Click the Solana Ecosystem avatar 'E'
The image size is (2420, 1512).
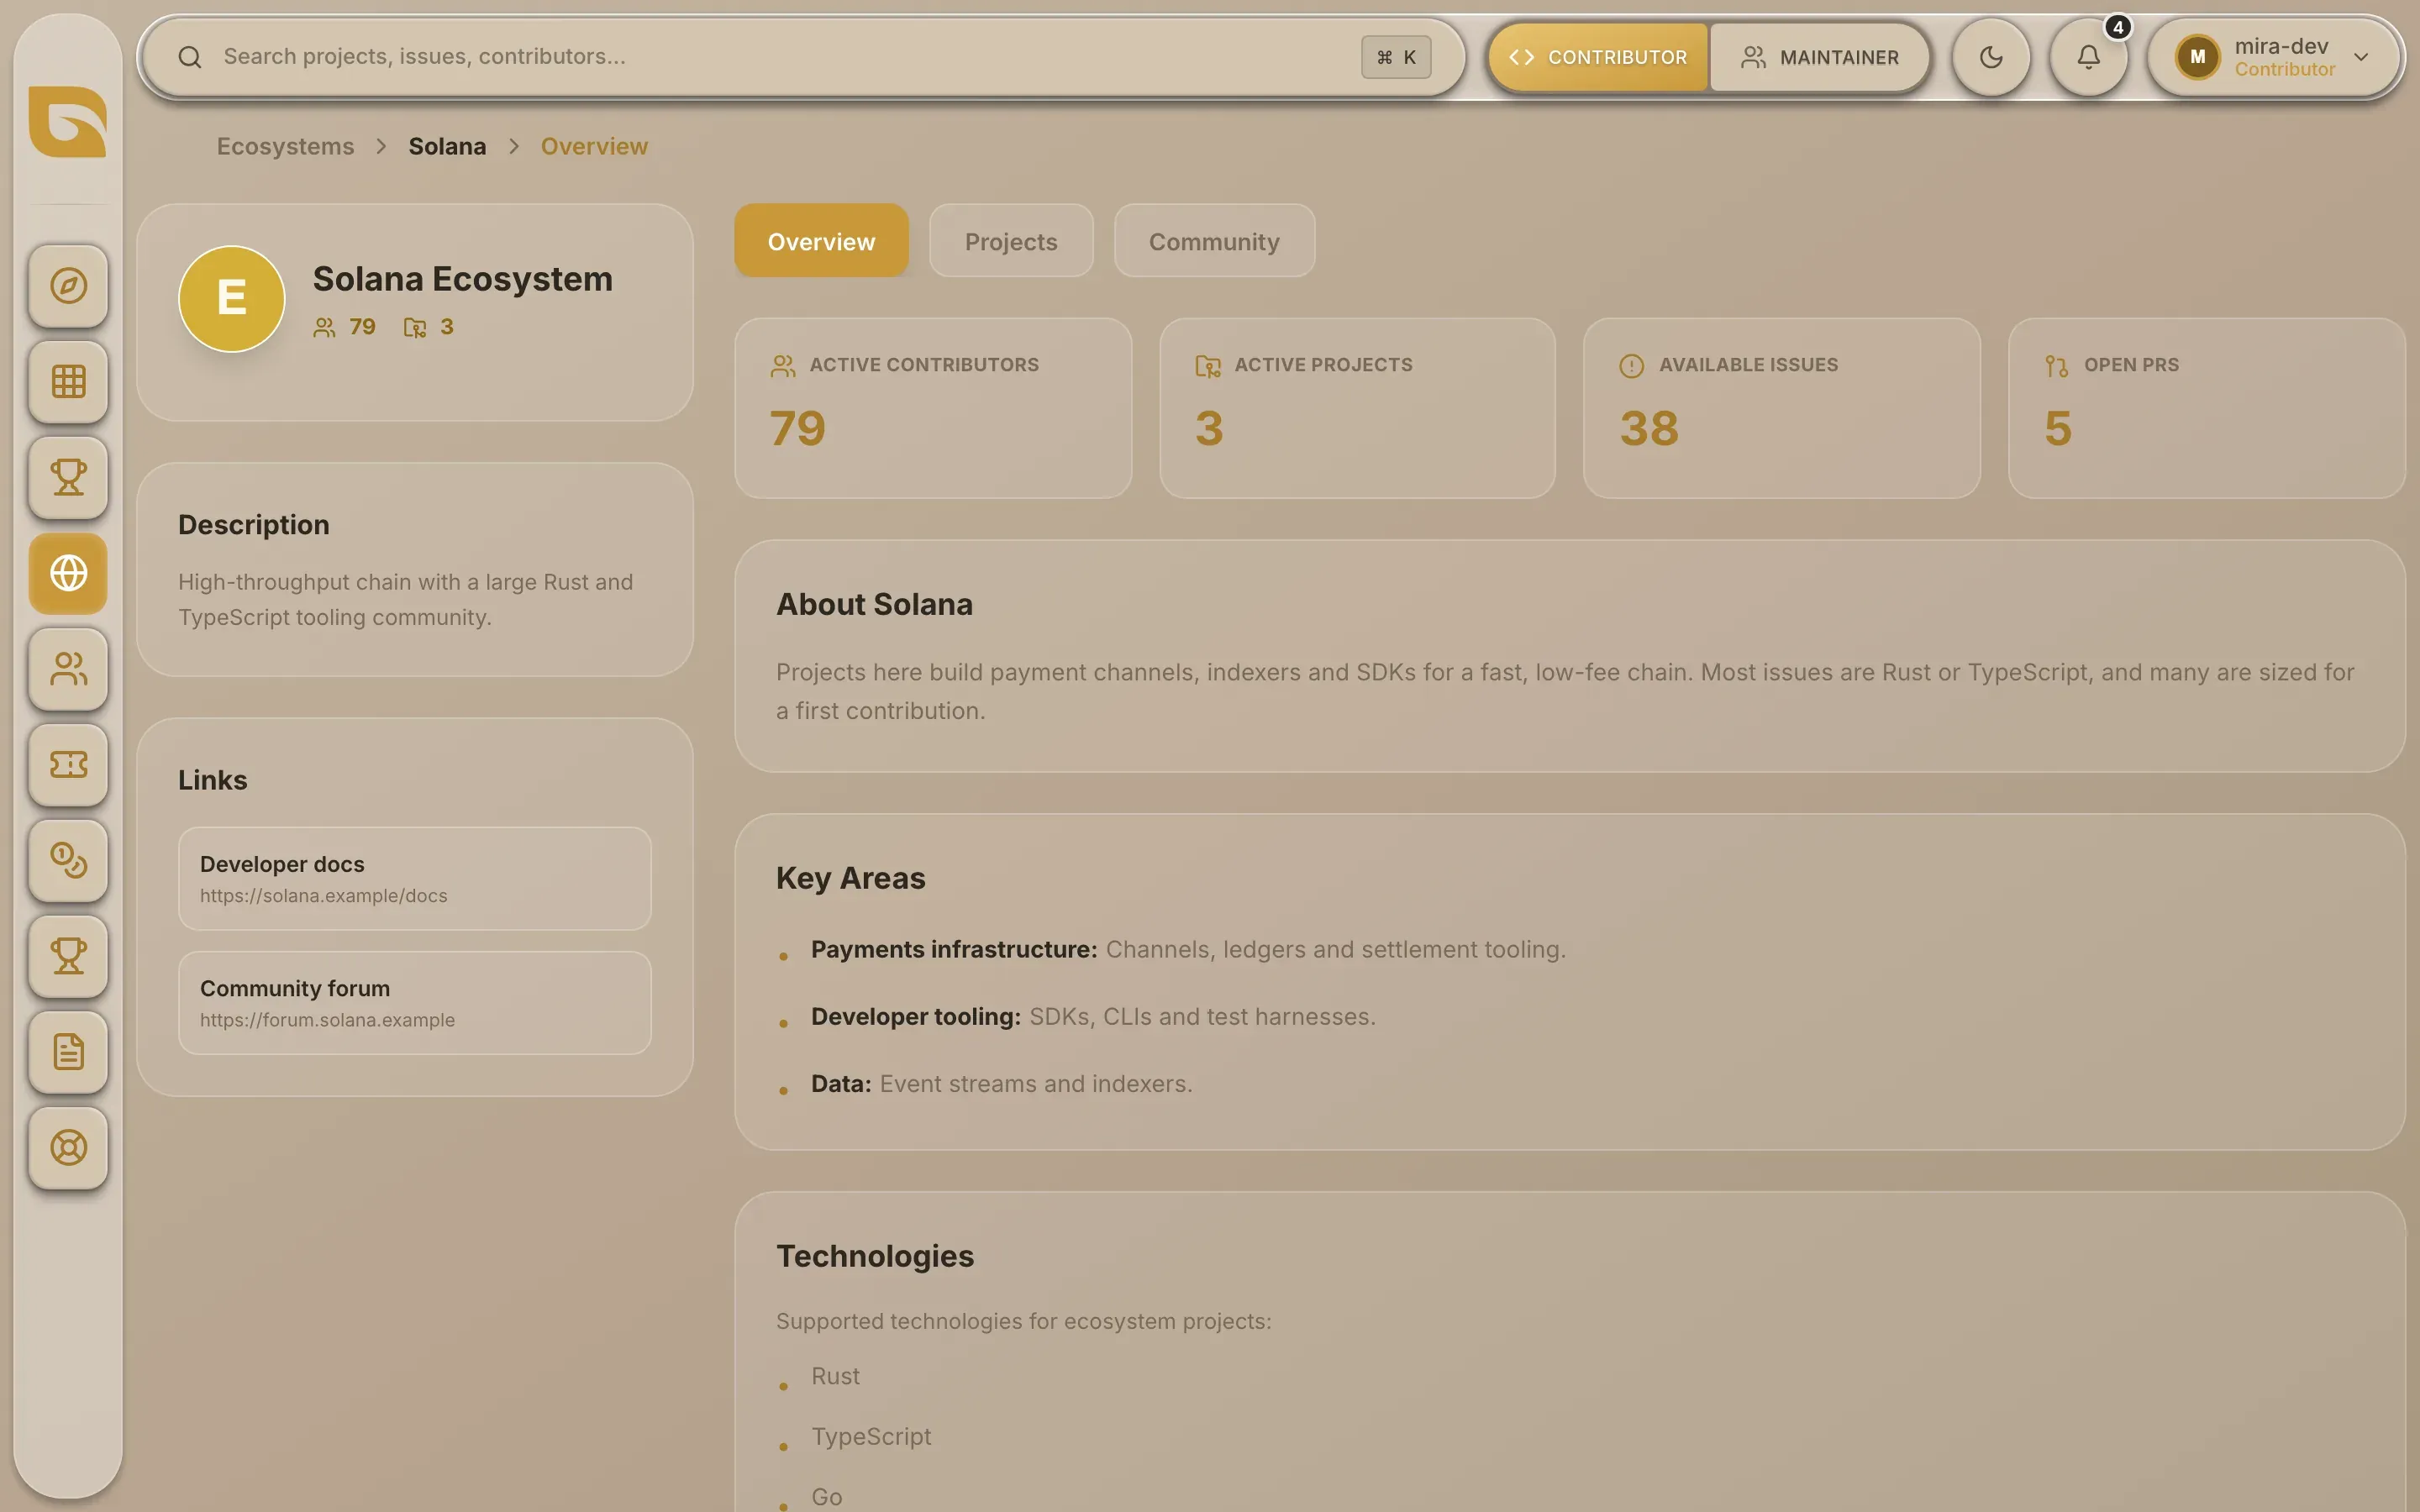click(x=232, y=299)
